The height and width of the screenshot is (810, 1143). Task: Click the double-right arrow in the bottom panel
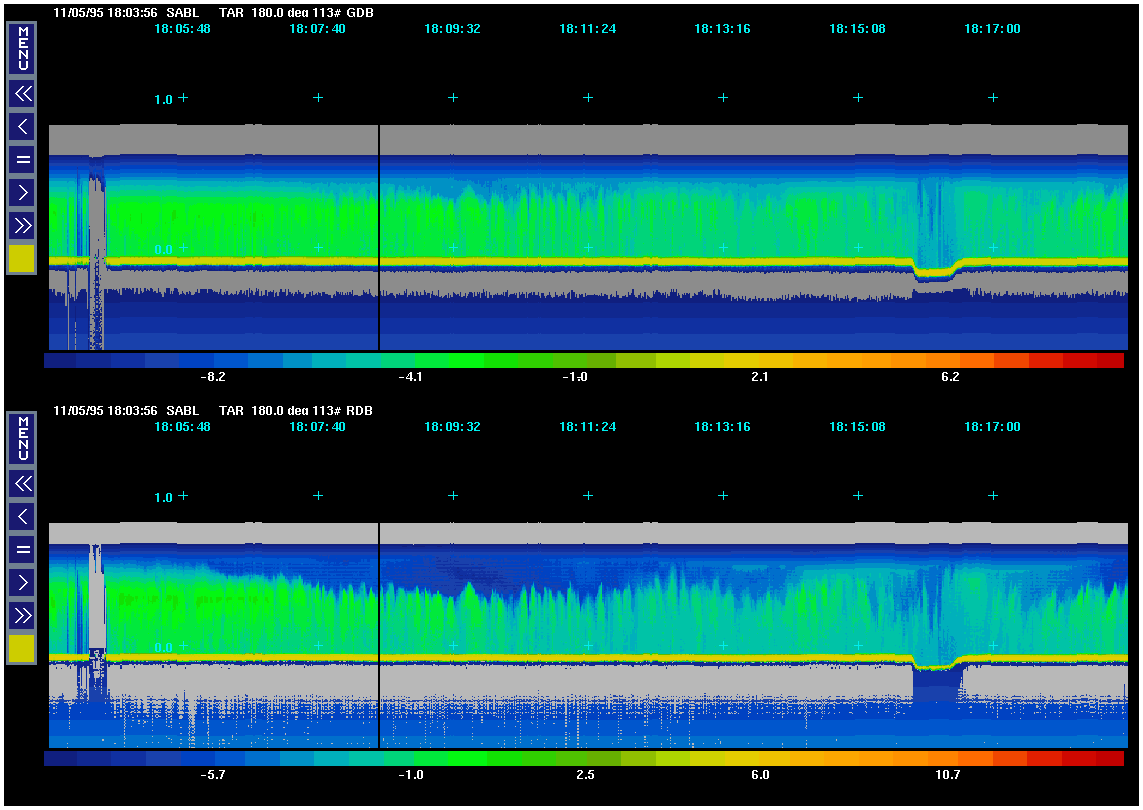(22, 614)
